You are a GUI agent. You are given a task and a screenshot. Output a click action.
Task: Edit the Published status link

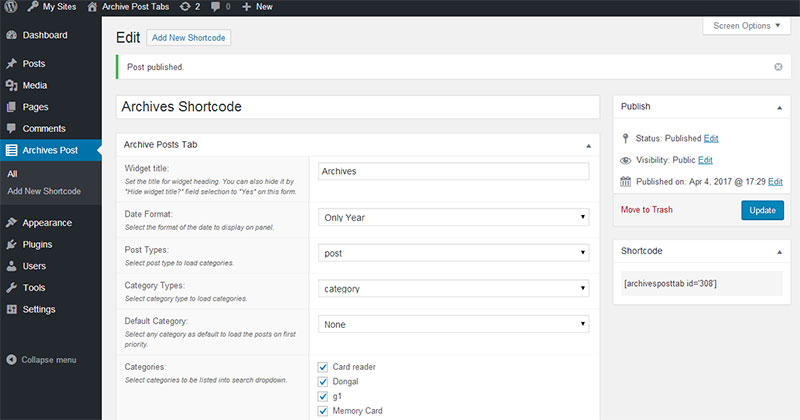pyautogui.click(x=711, y=138)
